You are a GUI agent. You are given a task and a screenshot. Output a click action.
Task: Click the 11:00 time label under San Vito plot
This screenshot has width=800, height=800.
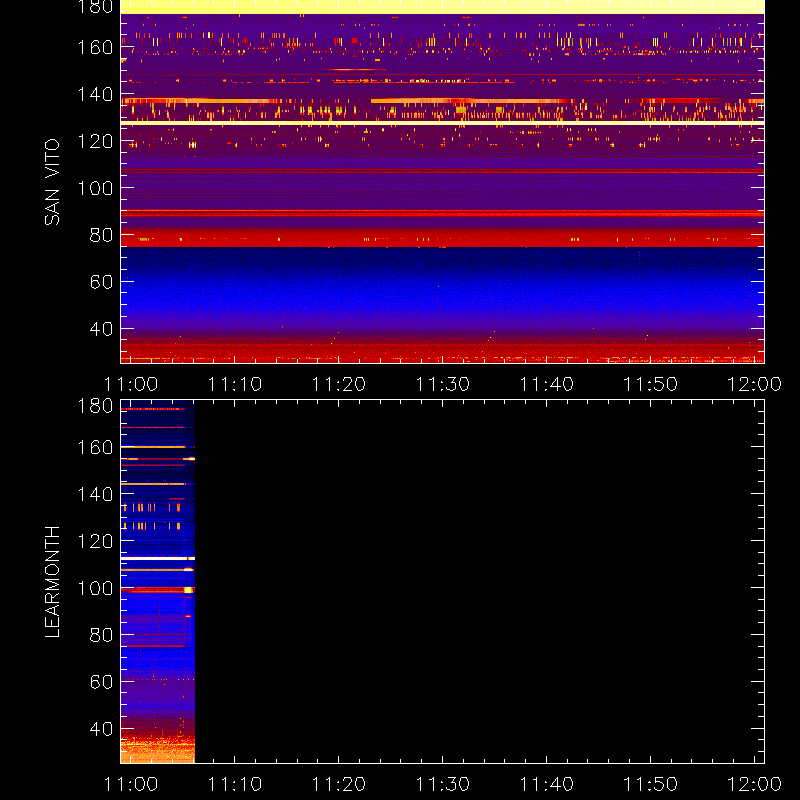[x=131, y=384]
